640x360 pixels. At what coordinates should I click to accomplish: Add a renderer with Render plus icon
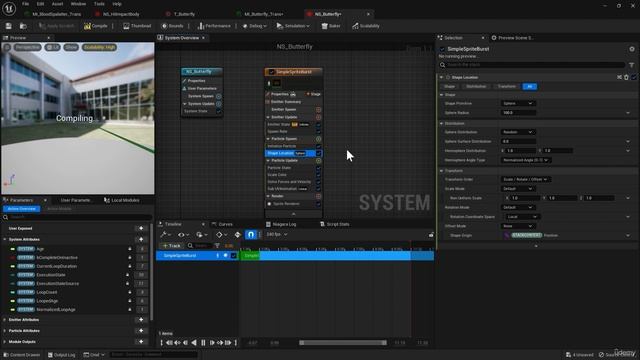(318, 196)
